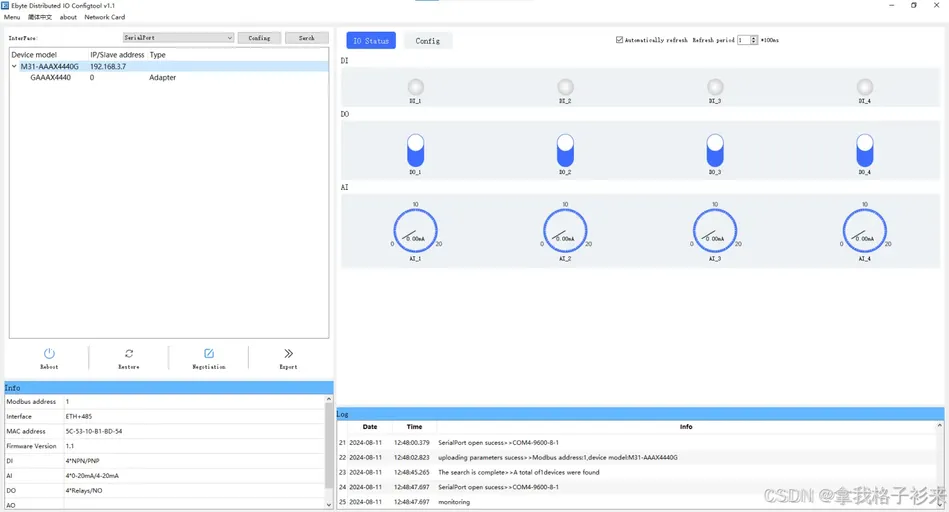The width and height of the screenshot is (949, 512).
Task: Click the IP address 192.168.3.7 cell
Action: [108, 67]
